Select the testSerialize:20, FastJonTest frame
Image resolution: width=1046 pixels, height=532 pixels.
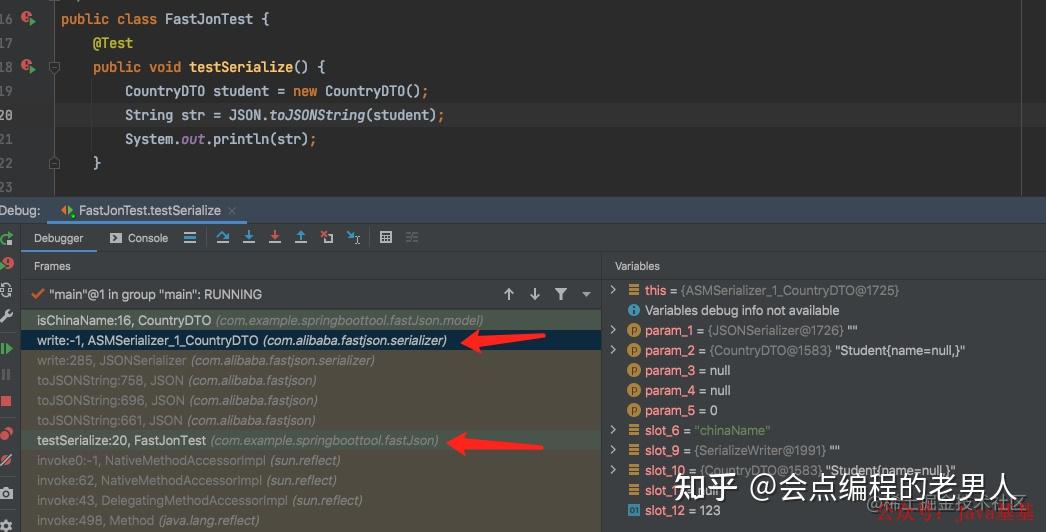click(311, 441)
